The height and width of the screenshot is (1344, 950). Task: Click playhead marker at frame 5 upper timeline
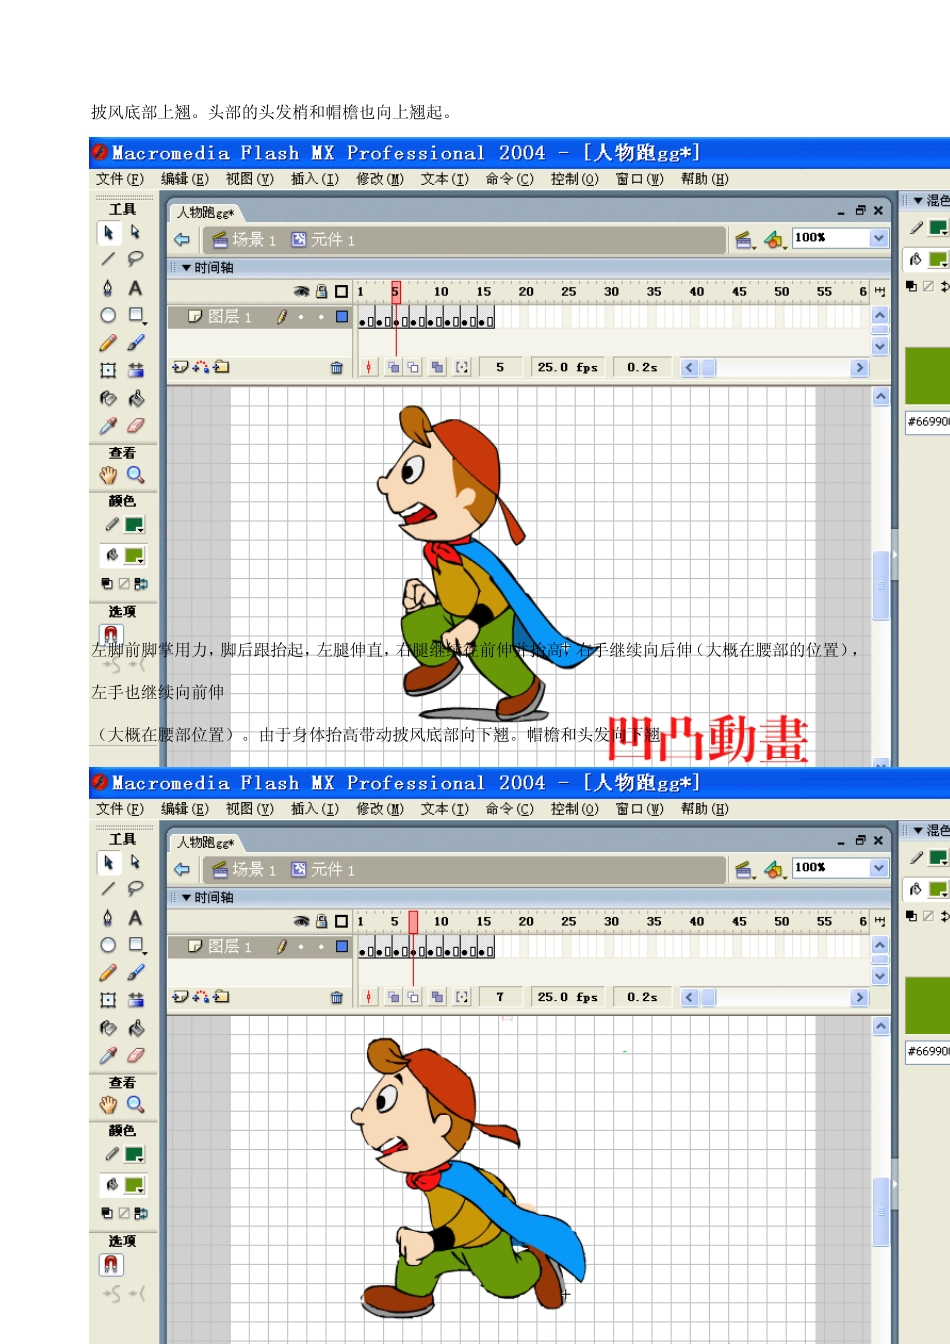(x=396, y=291)
